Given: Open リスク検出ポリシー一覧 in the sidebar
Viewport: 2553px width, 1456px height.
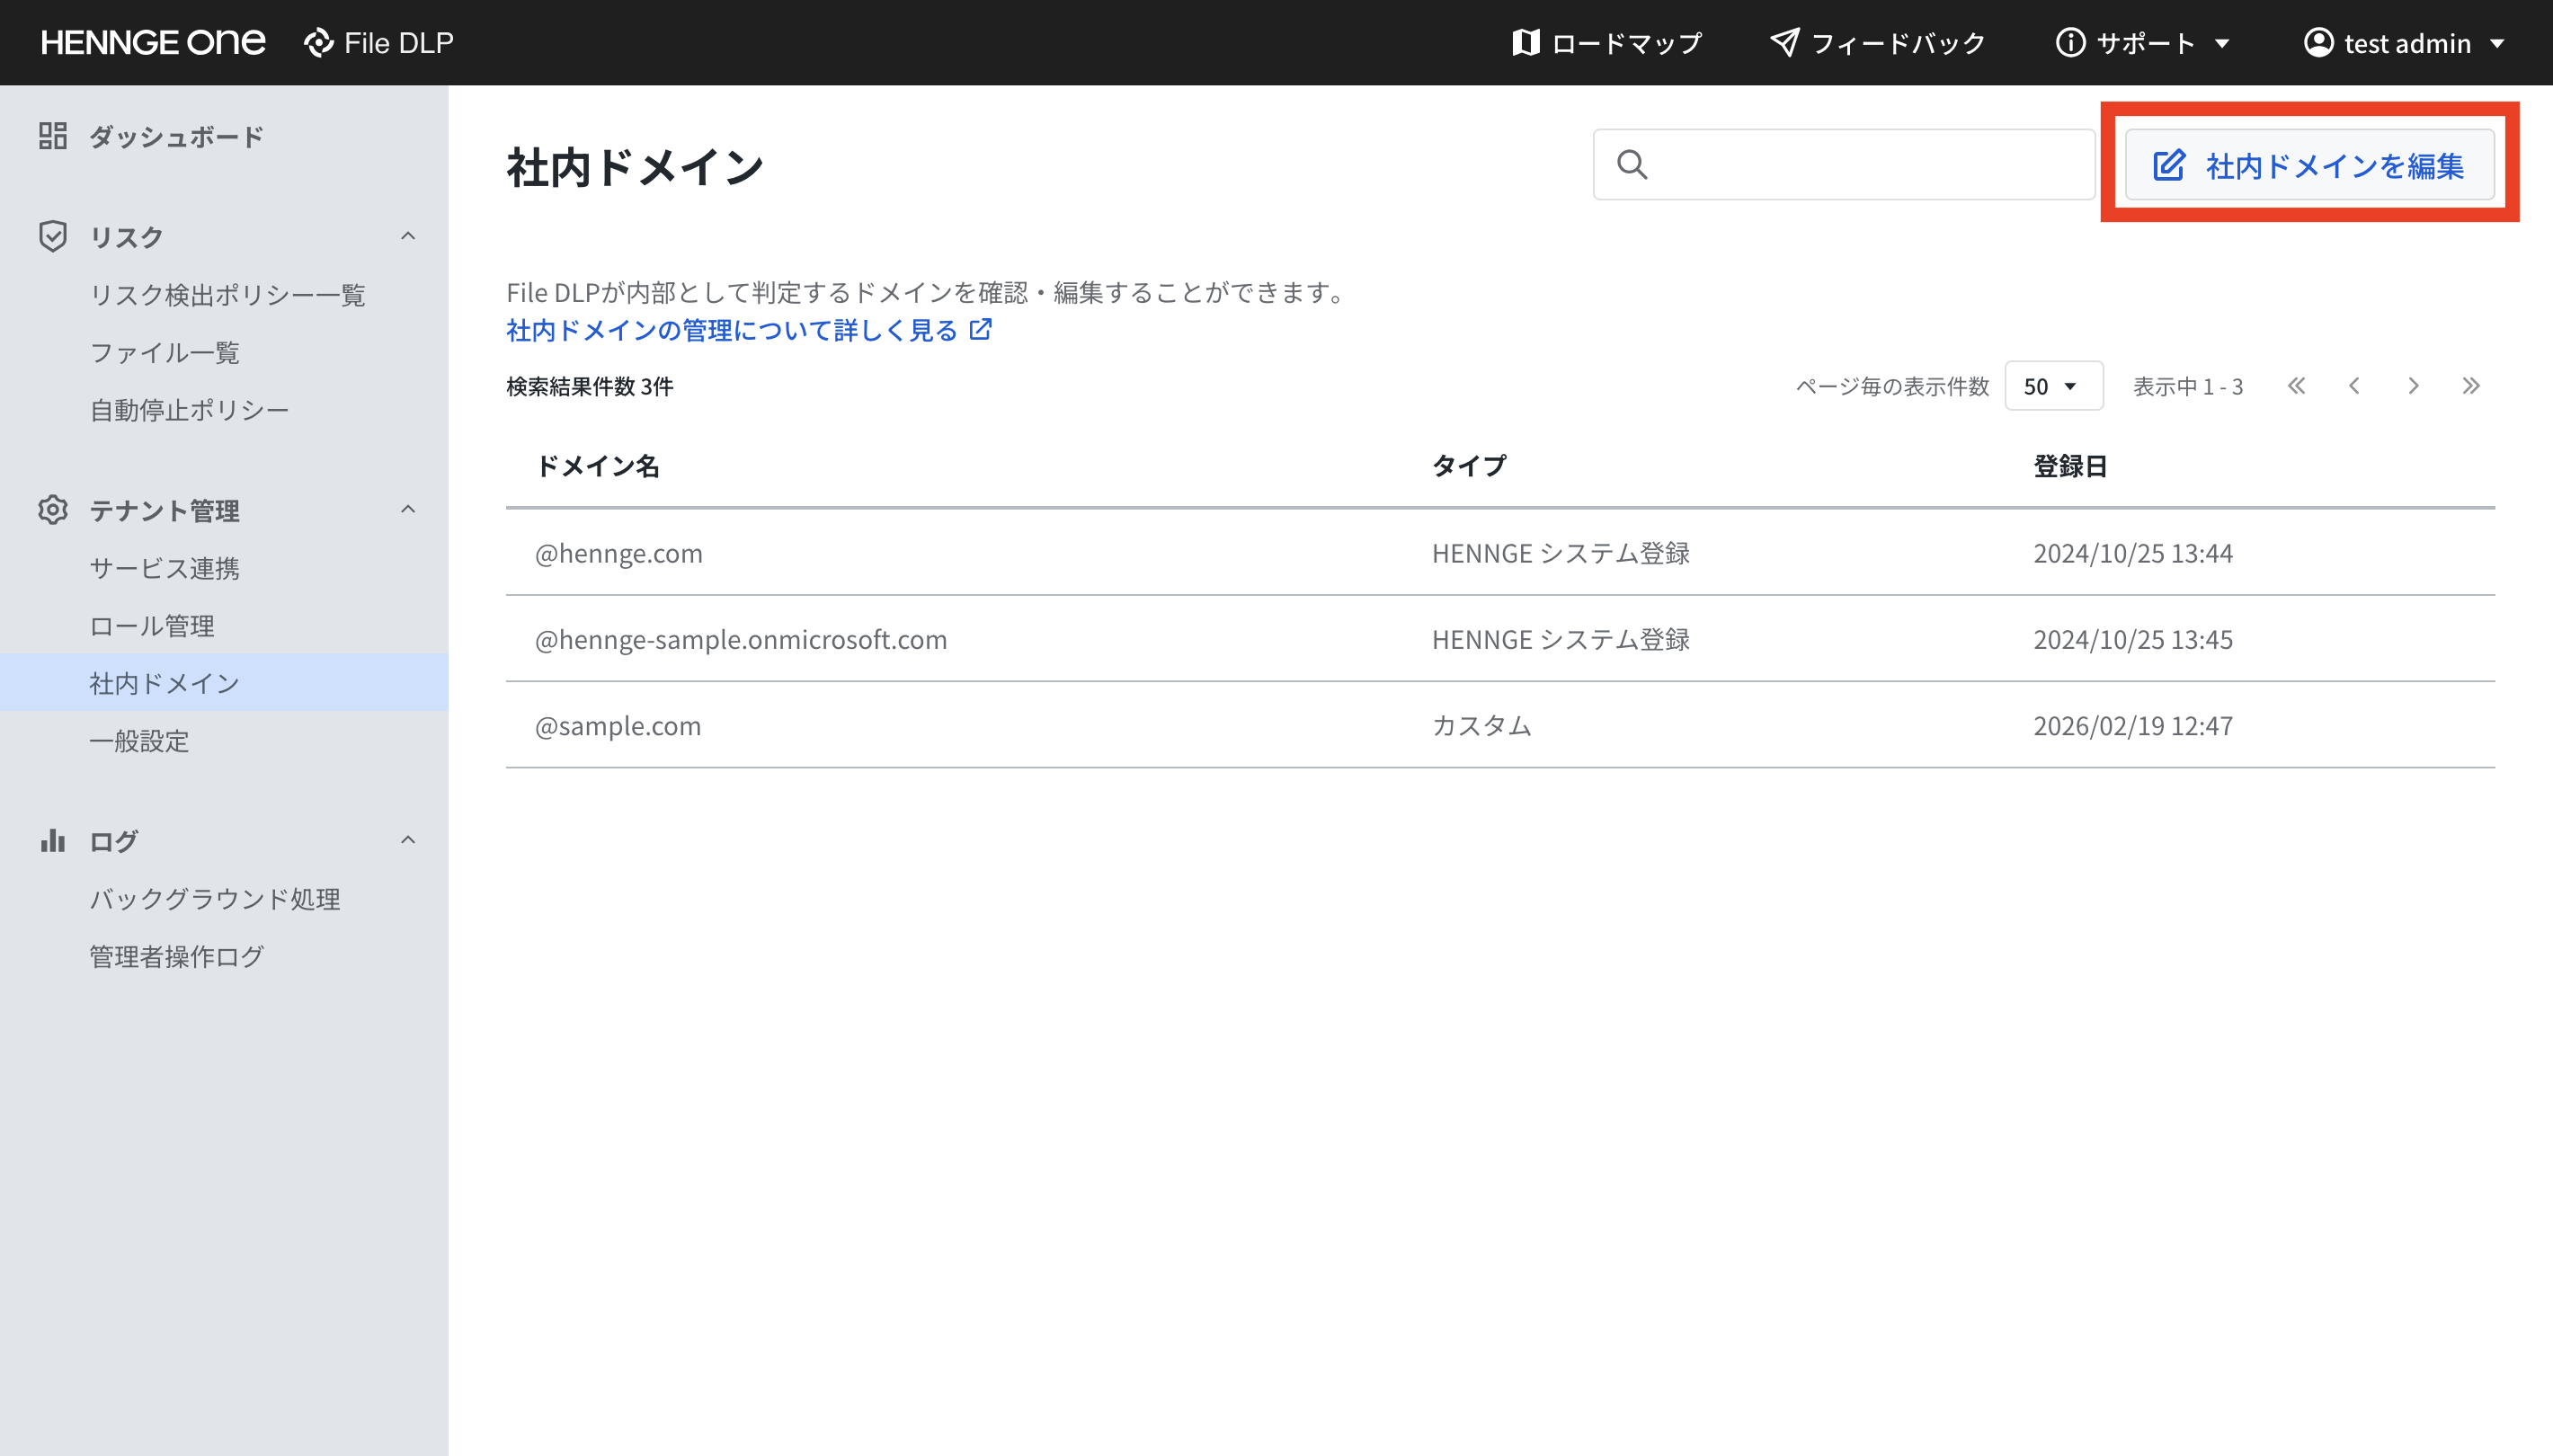Looking at the screenshot, I should [227, 294].
